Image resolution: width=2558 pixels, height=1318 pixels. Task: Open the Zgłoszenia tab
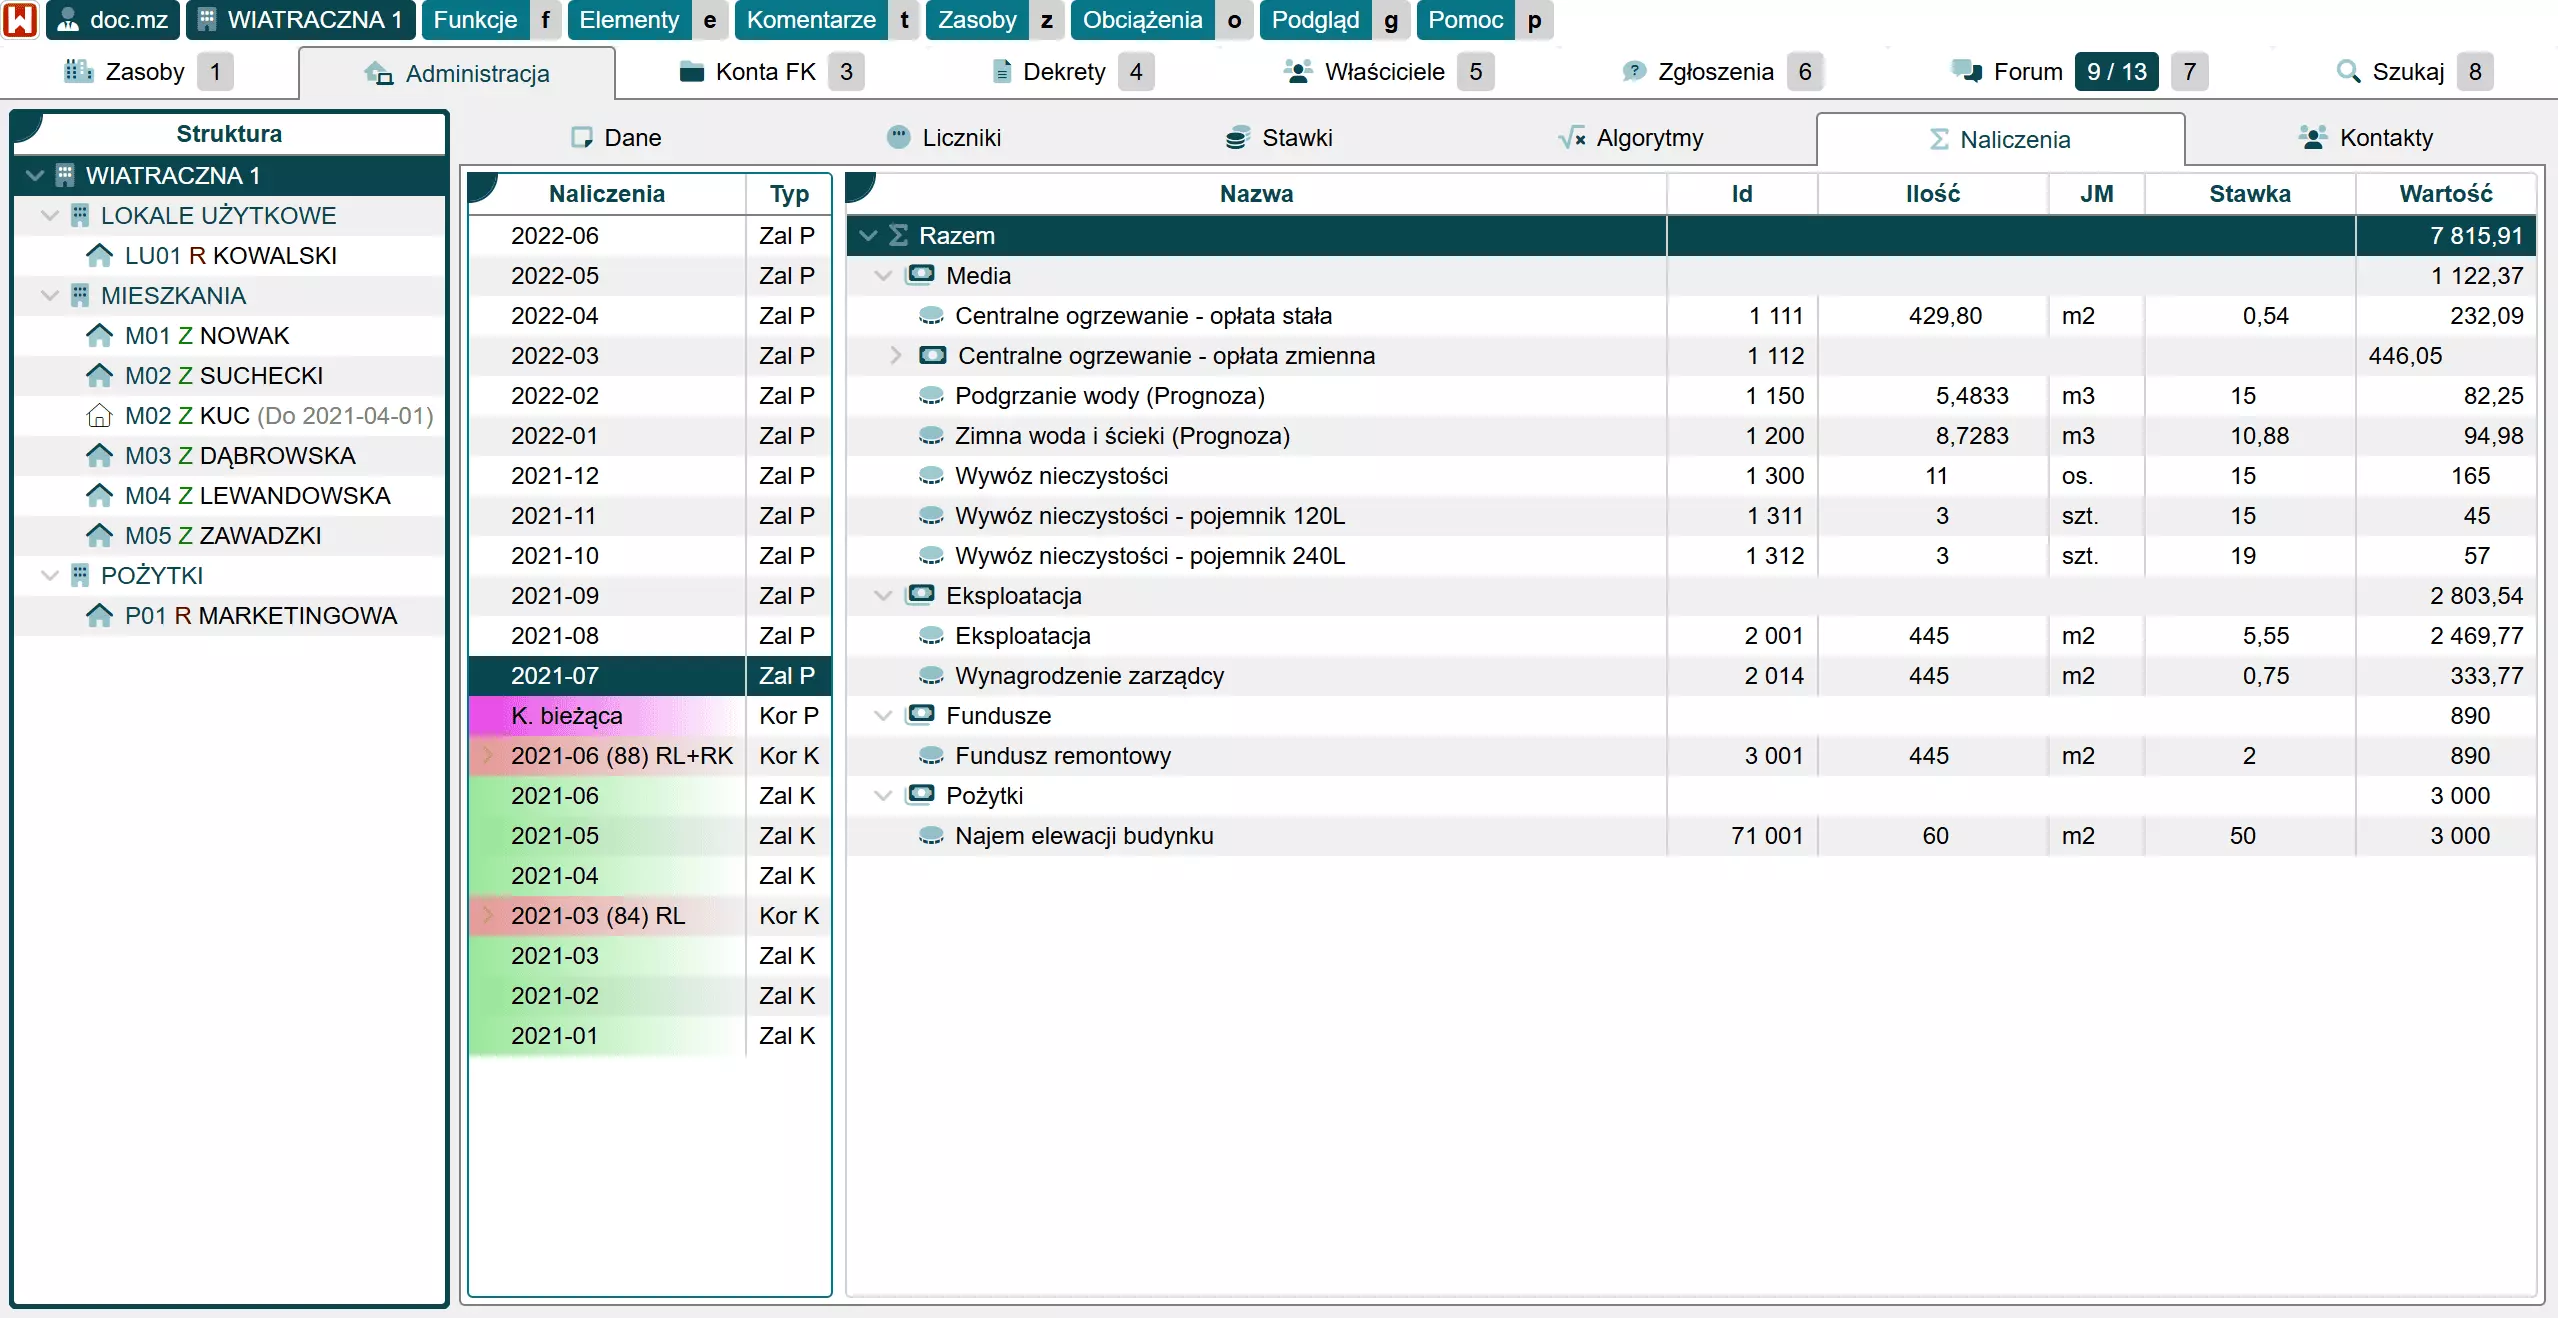1721,72
